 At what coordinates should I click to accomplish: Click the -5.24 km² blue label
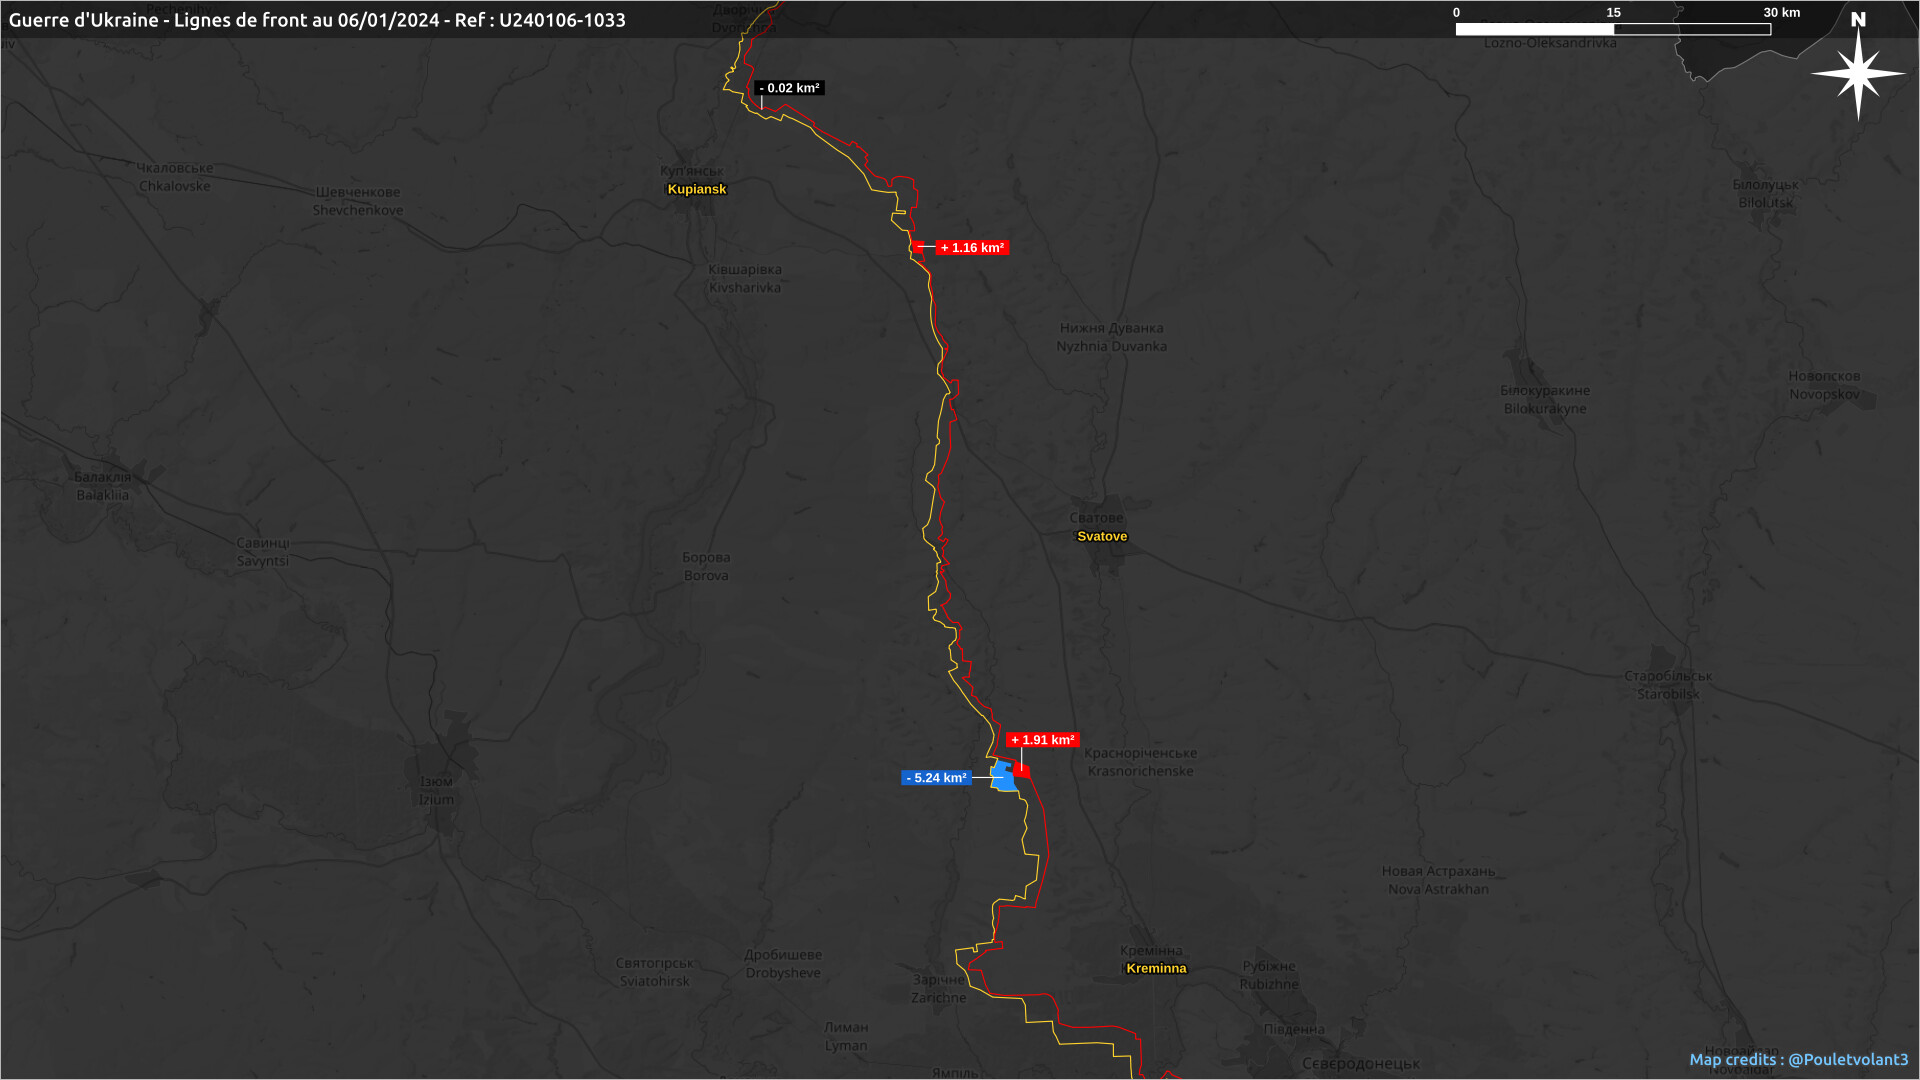936,778
